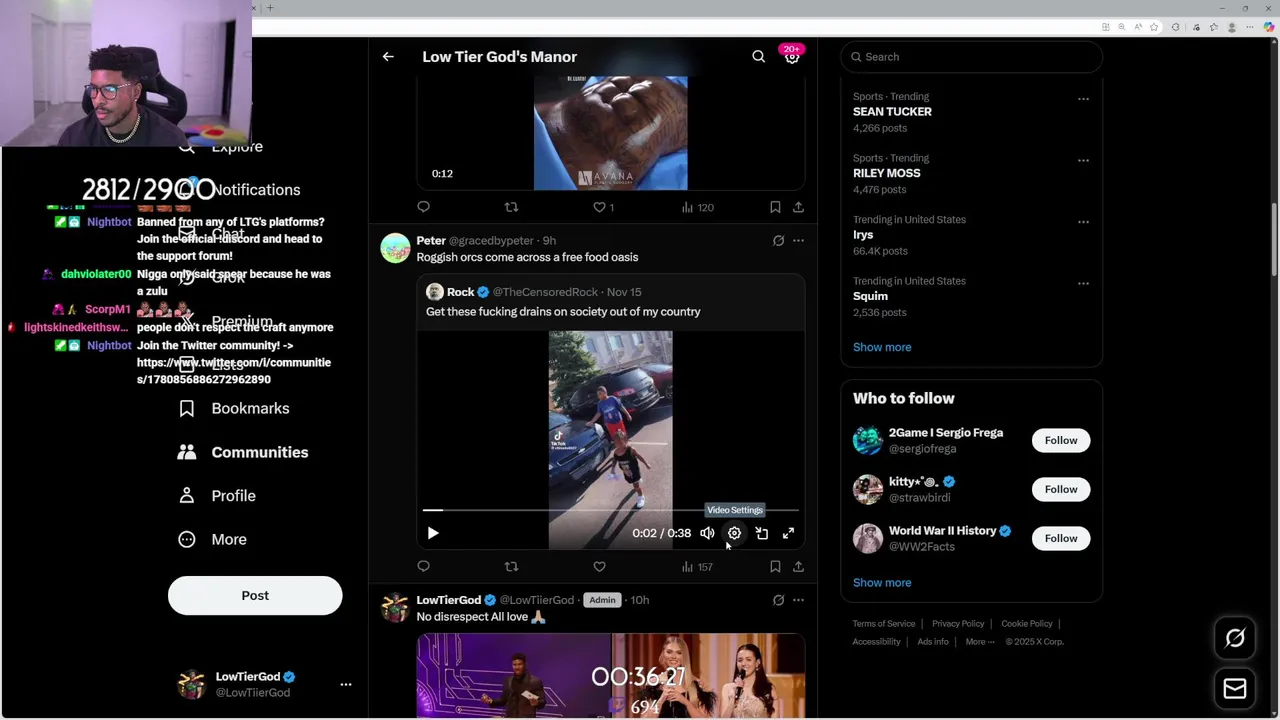
Task: Reply to Peter's Roggish orcs post
Action: point(423,567)
